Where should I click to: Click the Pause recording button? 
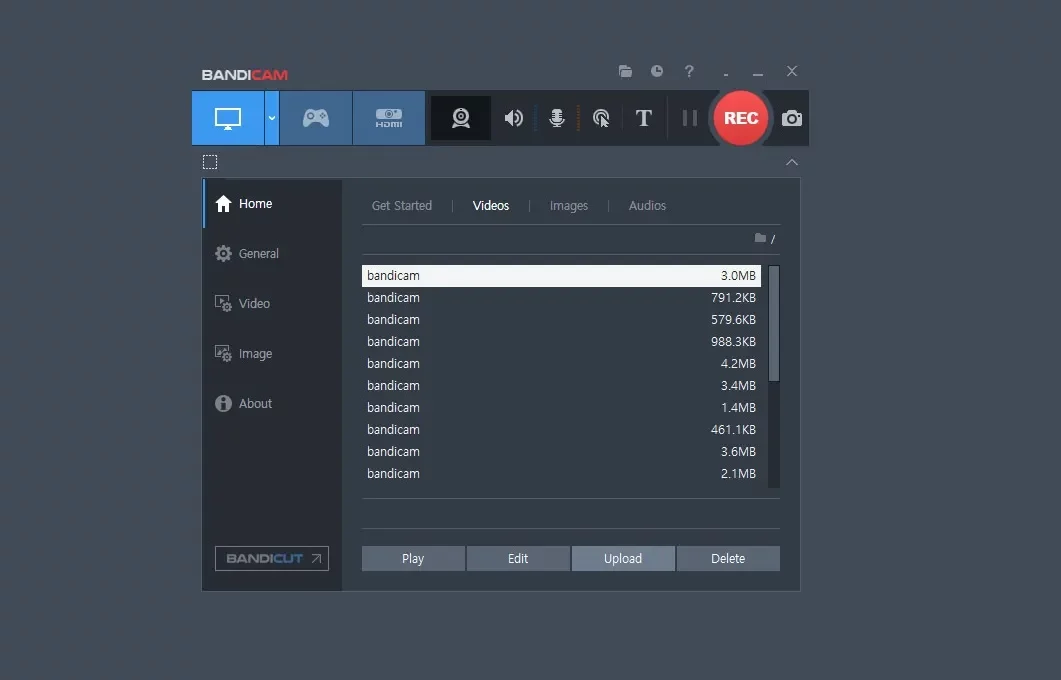pos(690,118)
